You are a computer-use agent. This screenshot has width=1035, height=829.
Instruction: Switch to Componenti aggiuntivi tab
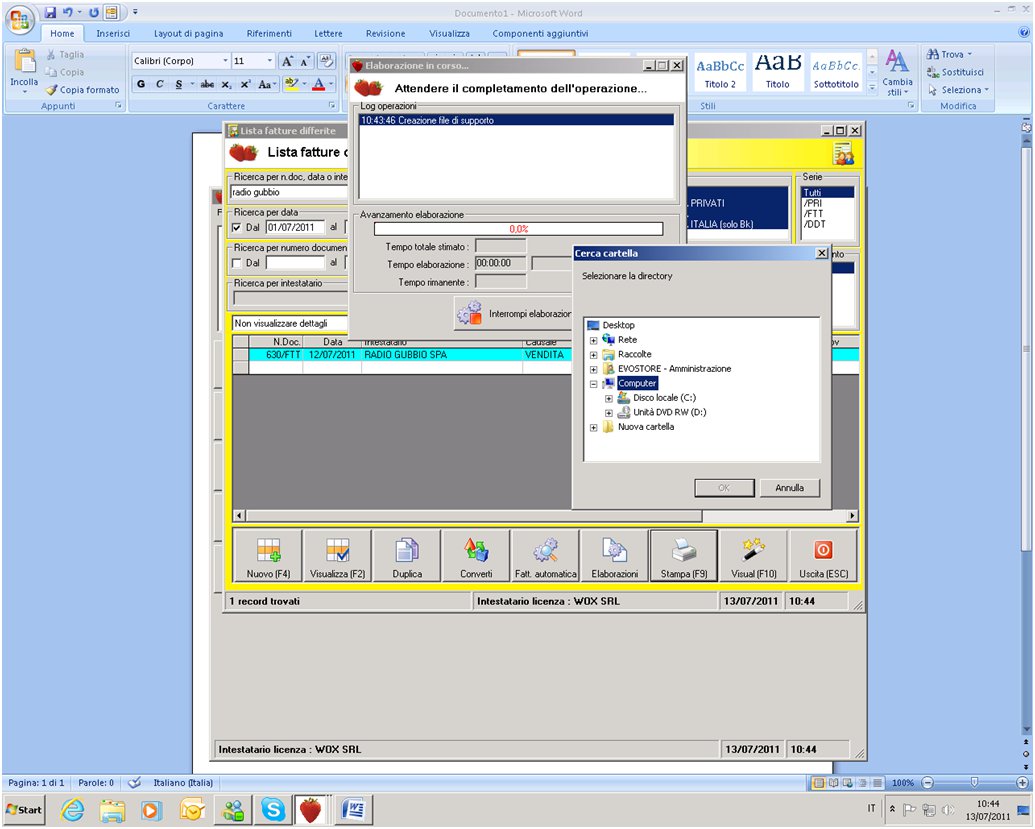click(x=540, y=34)
